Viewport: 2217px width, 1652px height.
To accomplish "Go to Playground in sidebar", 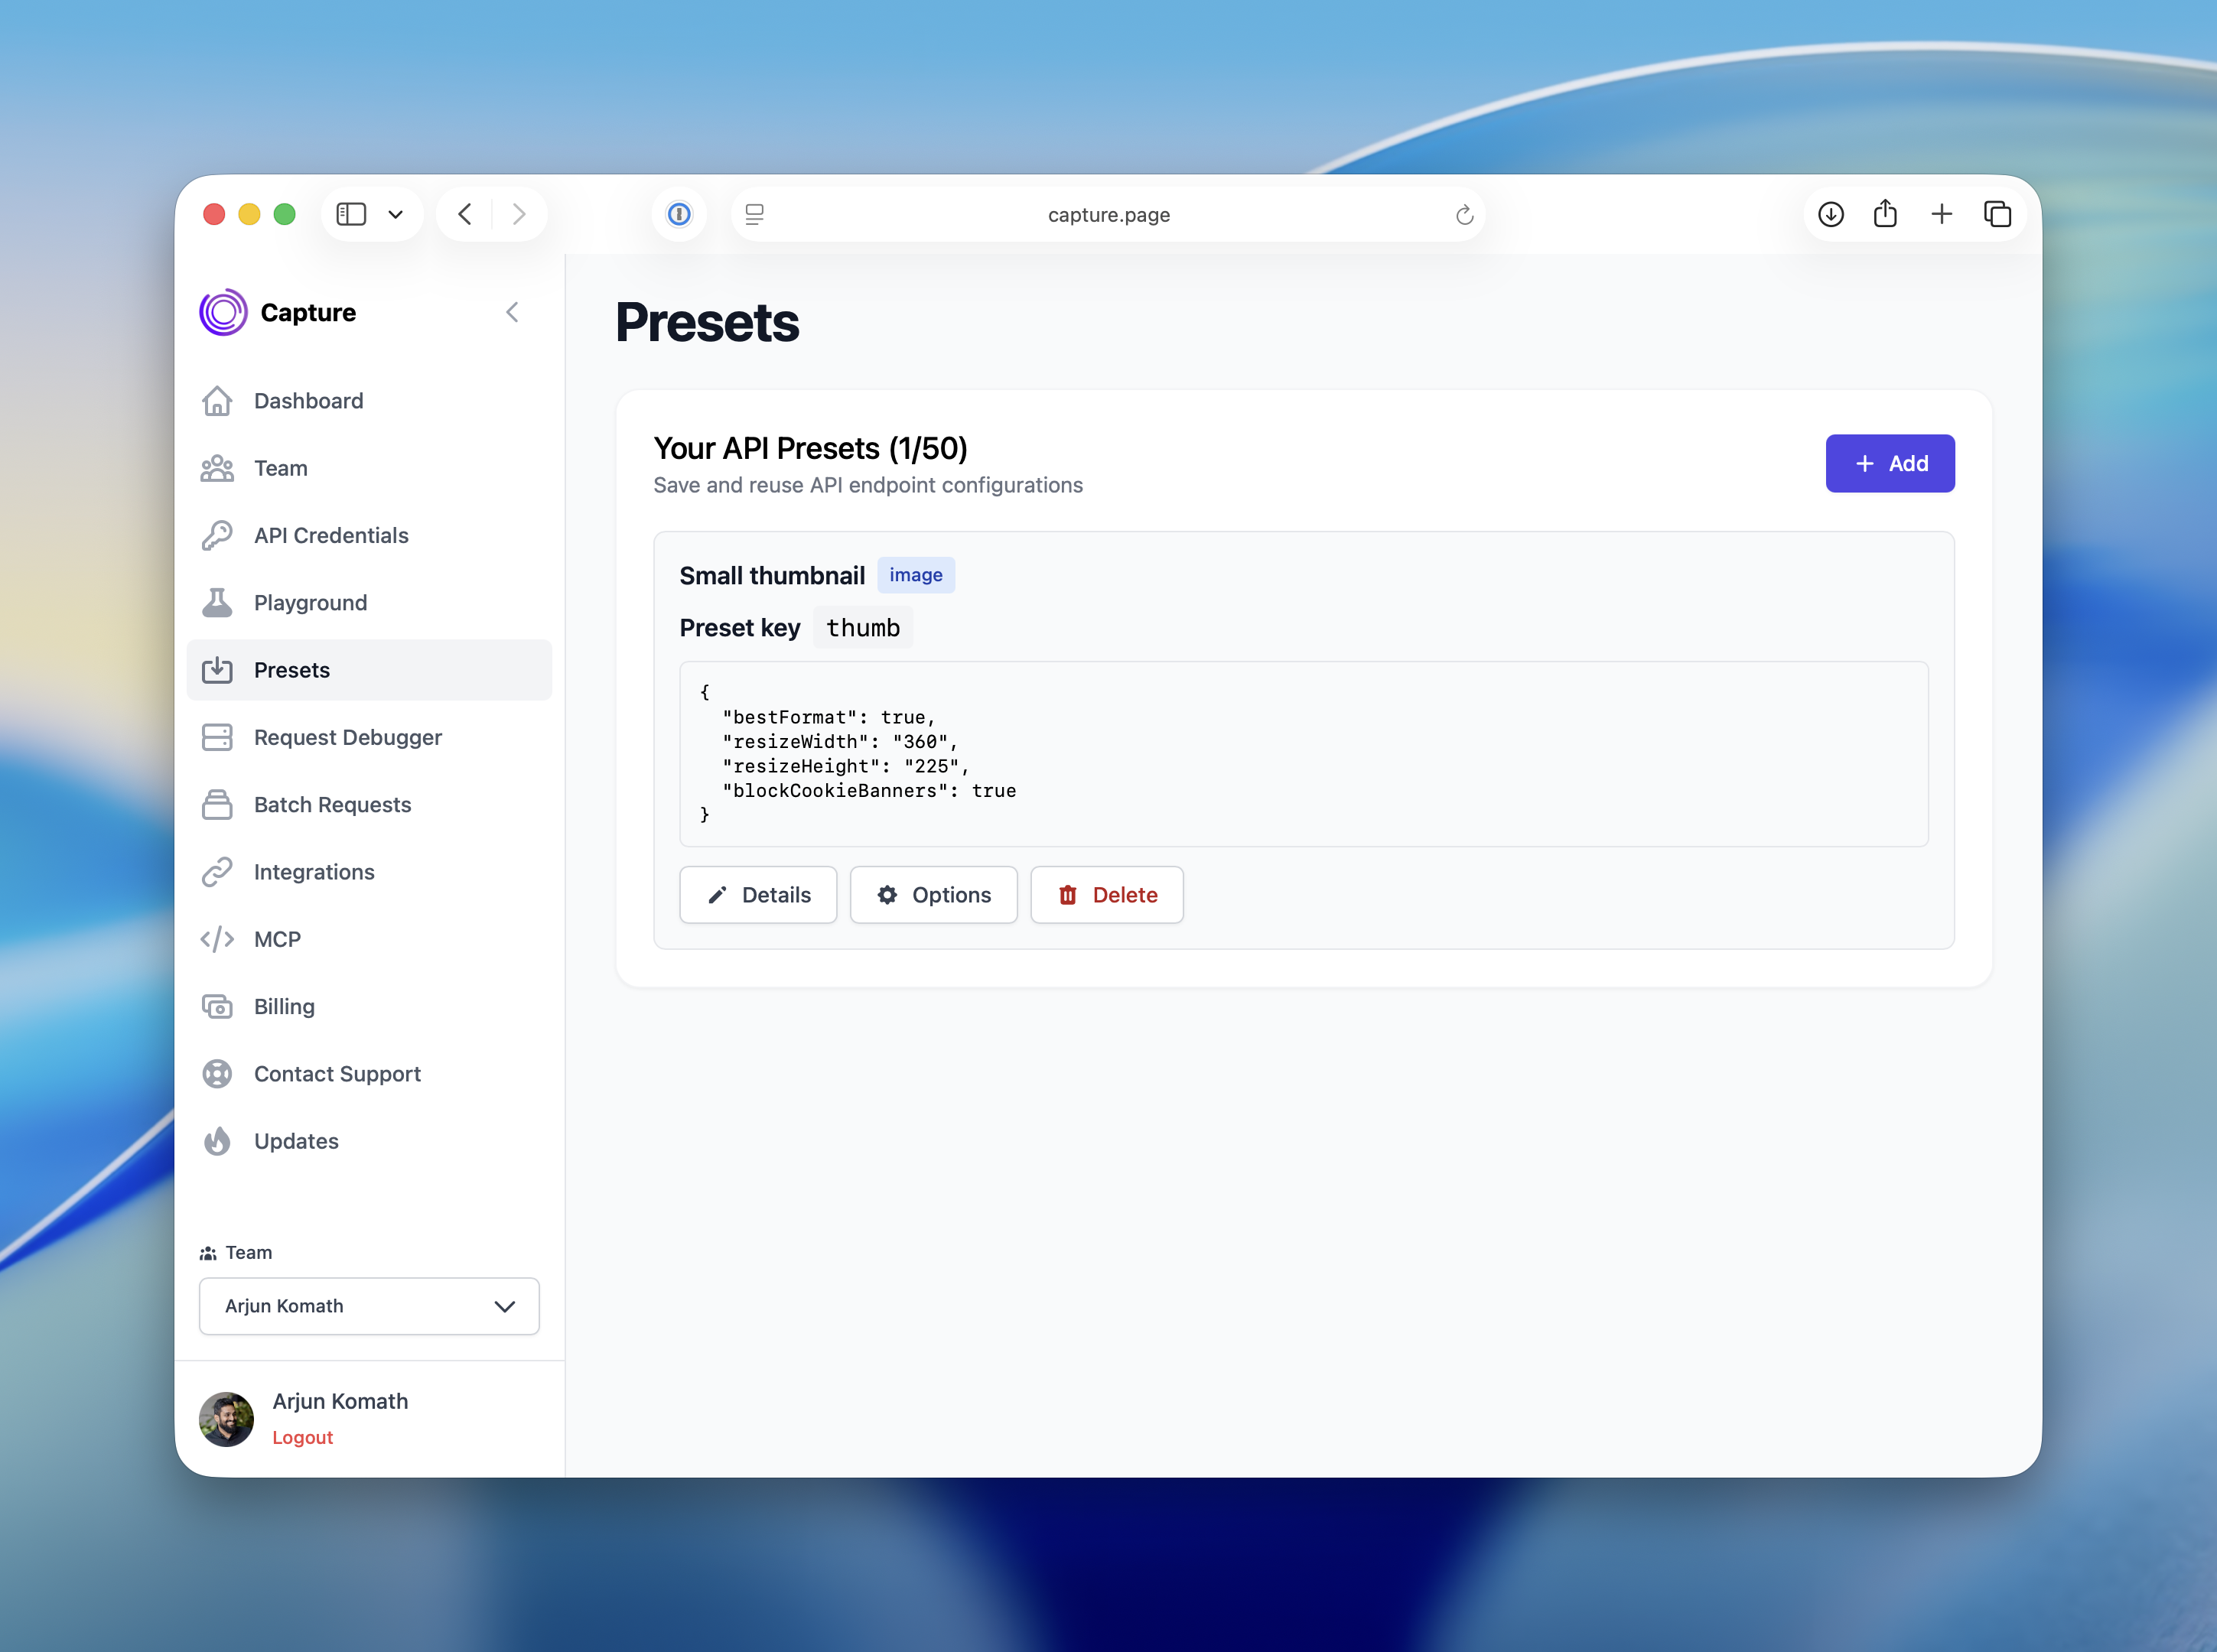I will coord(310,603).
